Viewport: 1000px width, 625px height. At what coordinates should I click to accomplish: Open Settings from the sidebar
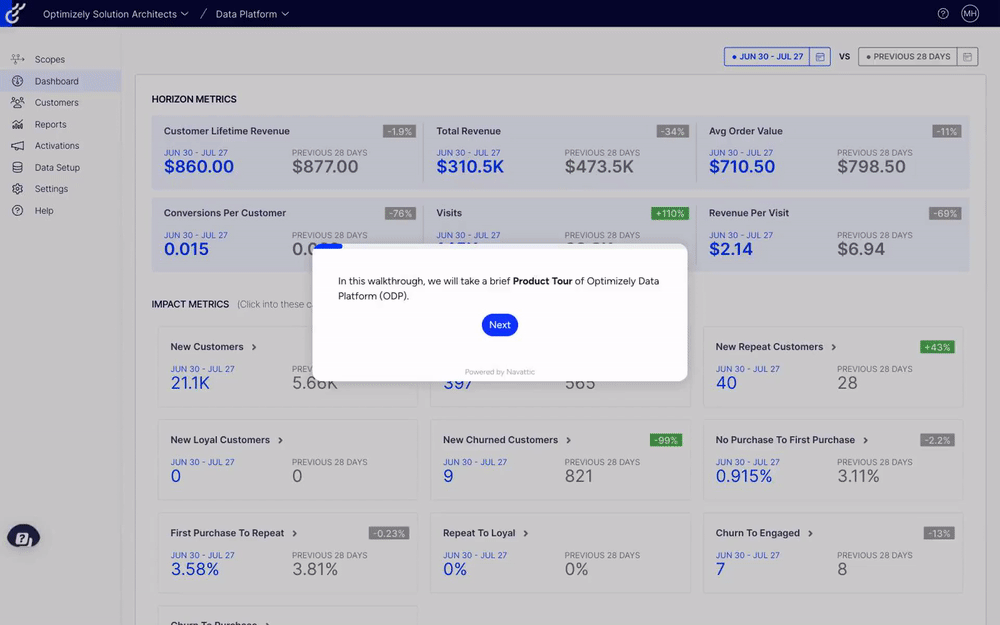pos(61,189)
